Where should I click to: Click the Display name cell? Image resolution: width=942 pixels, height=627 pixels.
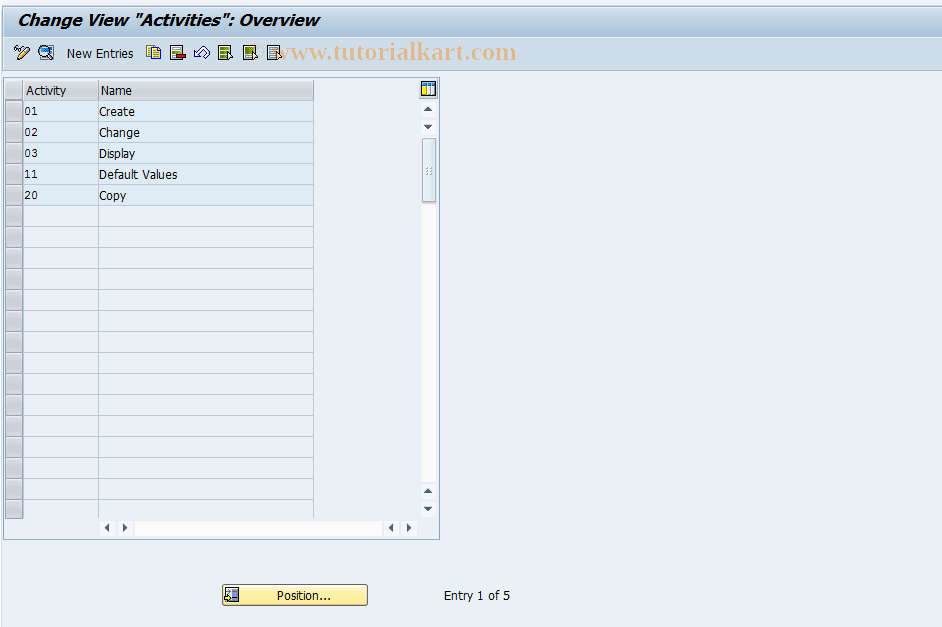coord(206,153)
